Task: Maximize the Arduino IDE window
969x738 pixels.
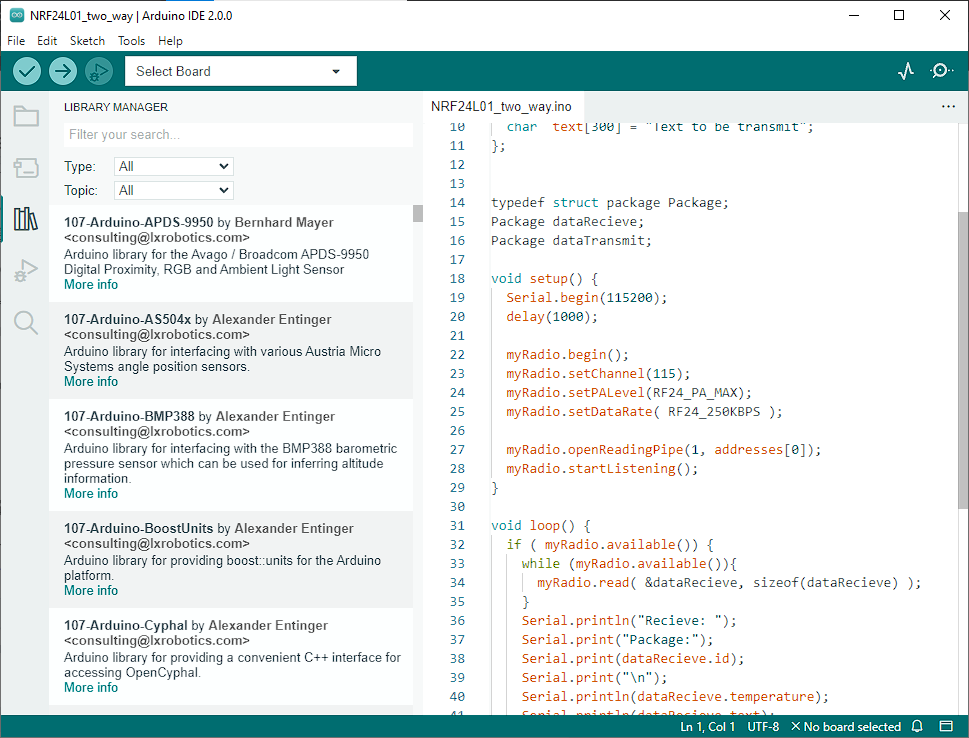Action: click(x=899, y=15)
